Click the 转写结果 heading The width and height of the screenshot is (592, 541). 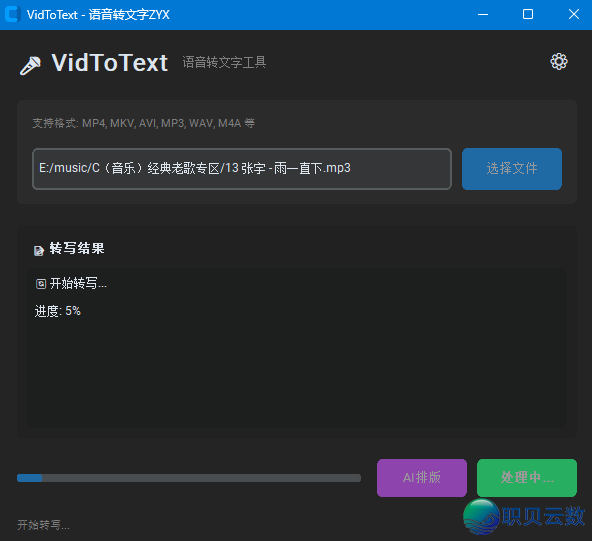click(x=77, y=248)
